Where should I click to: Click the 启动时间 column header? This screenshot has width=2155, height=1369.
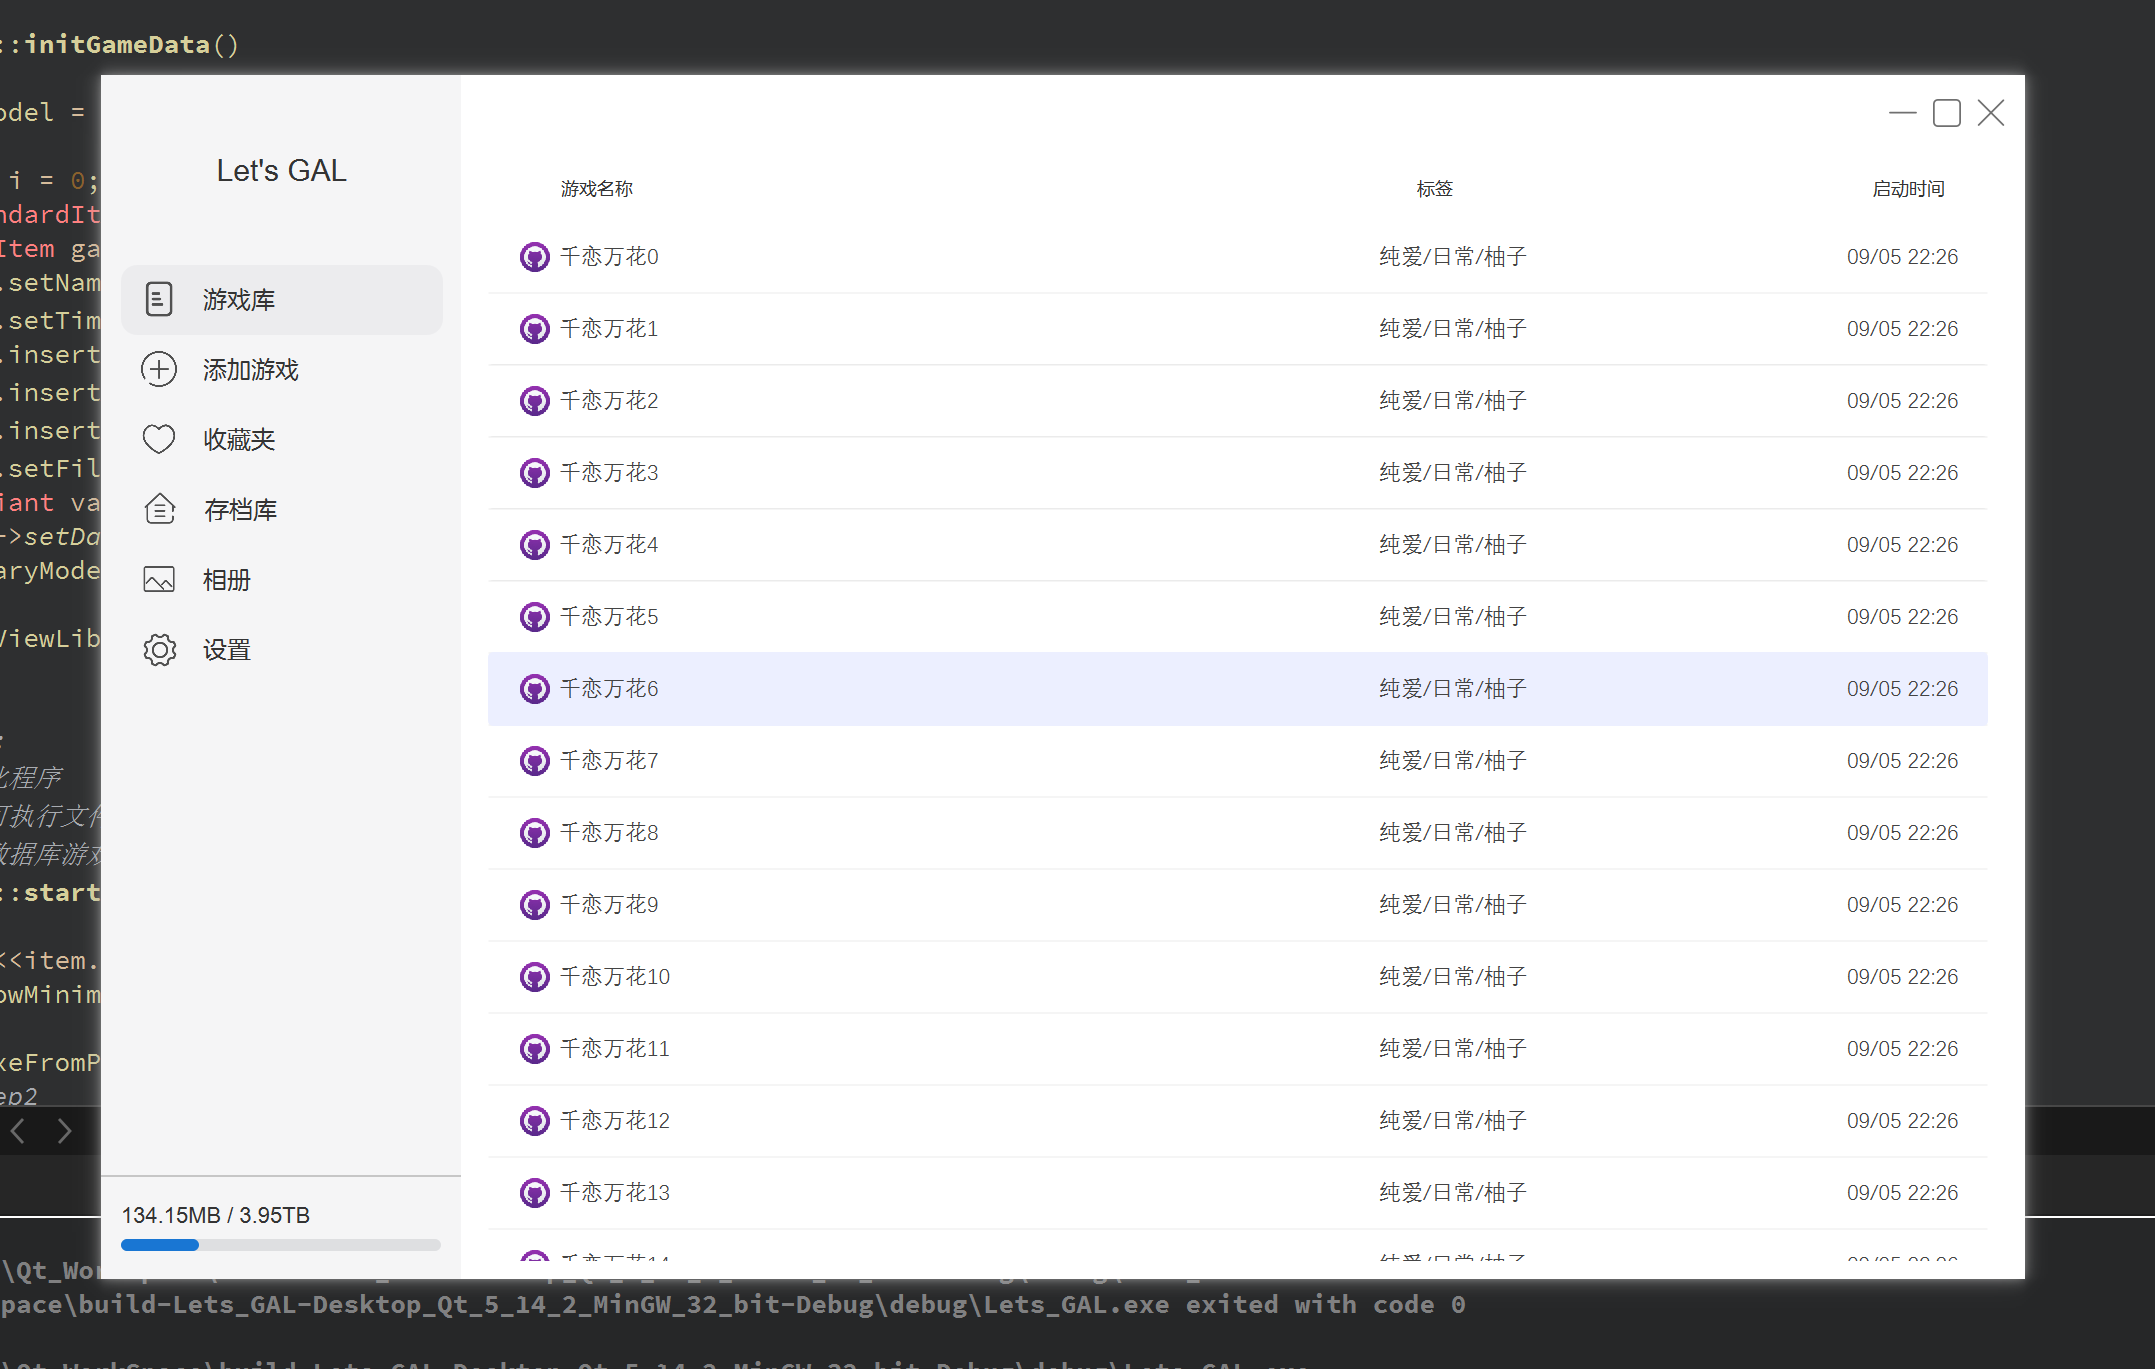point(1907,188)
